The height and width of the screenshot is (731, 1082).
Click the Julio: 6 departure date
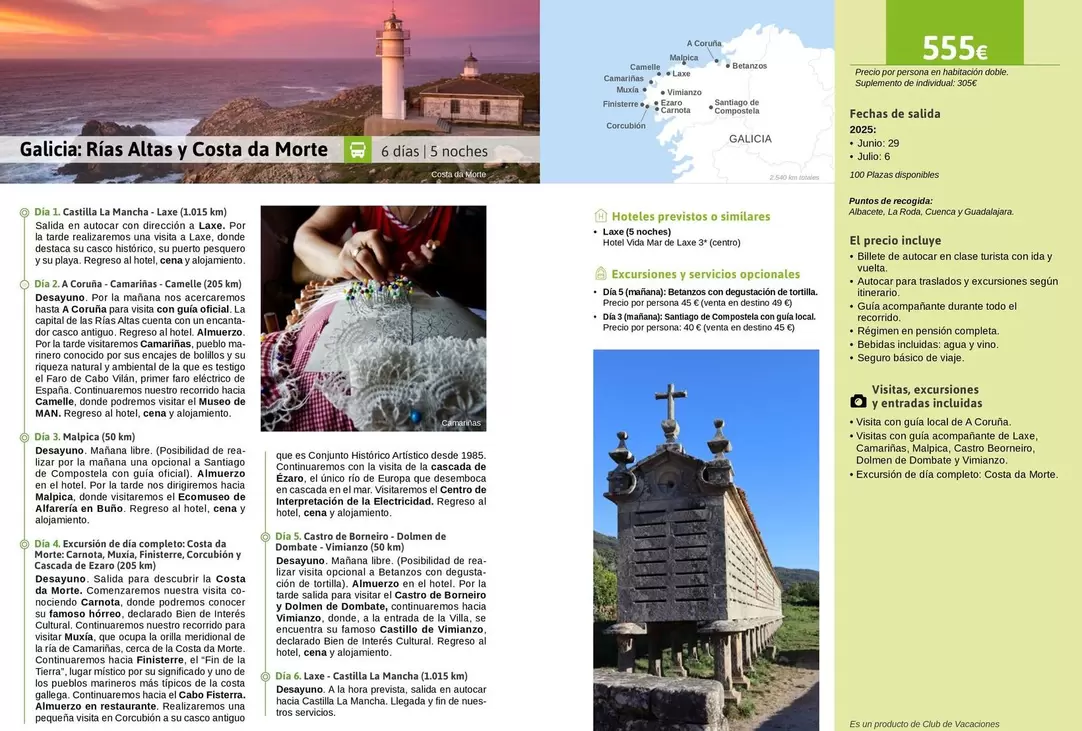point(873,157)
